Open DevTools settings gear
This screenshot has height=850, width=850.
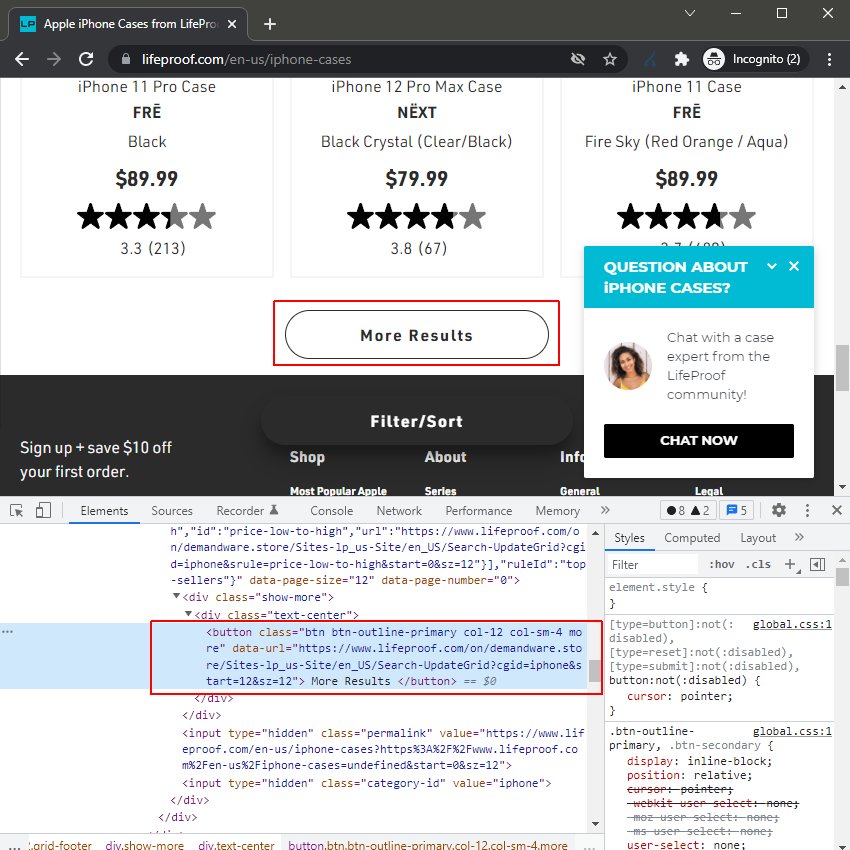tap(778, 511)
